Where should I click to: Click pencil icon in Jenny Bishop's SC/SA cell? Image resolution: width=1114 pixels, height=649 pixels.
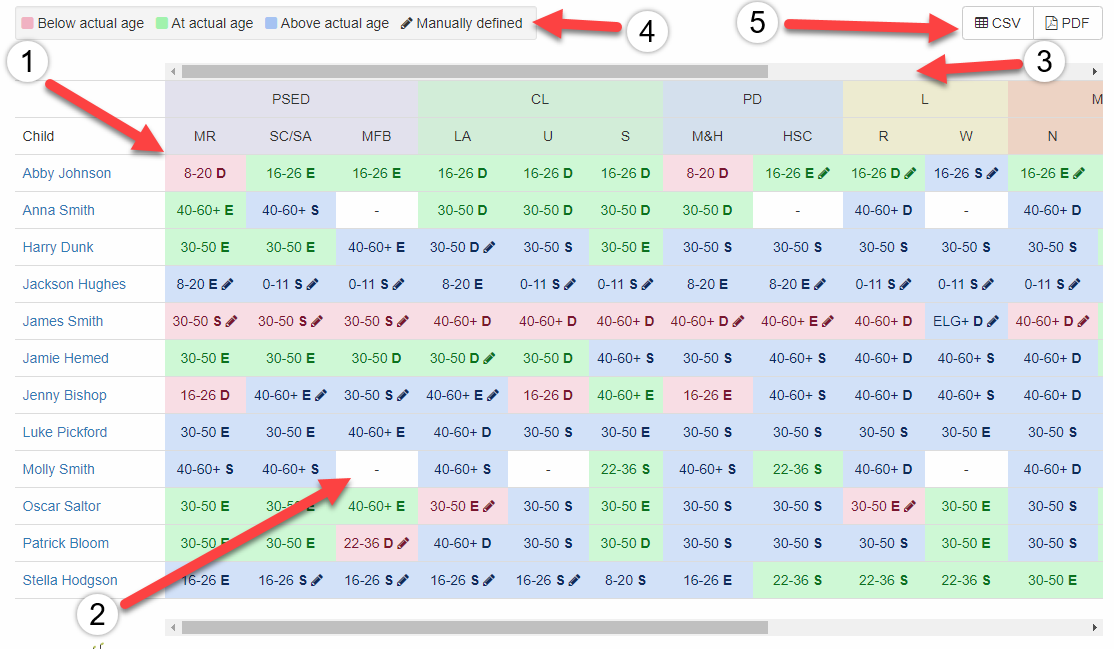click(x=321, y=396)
